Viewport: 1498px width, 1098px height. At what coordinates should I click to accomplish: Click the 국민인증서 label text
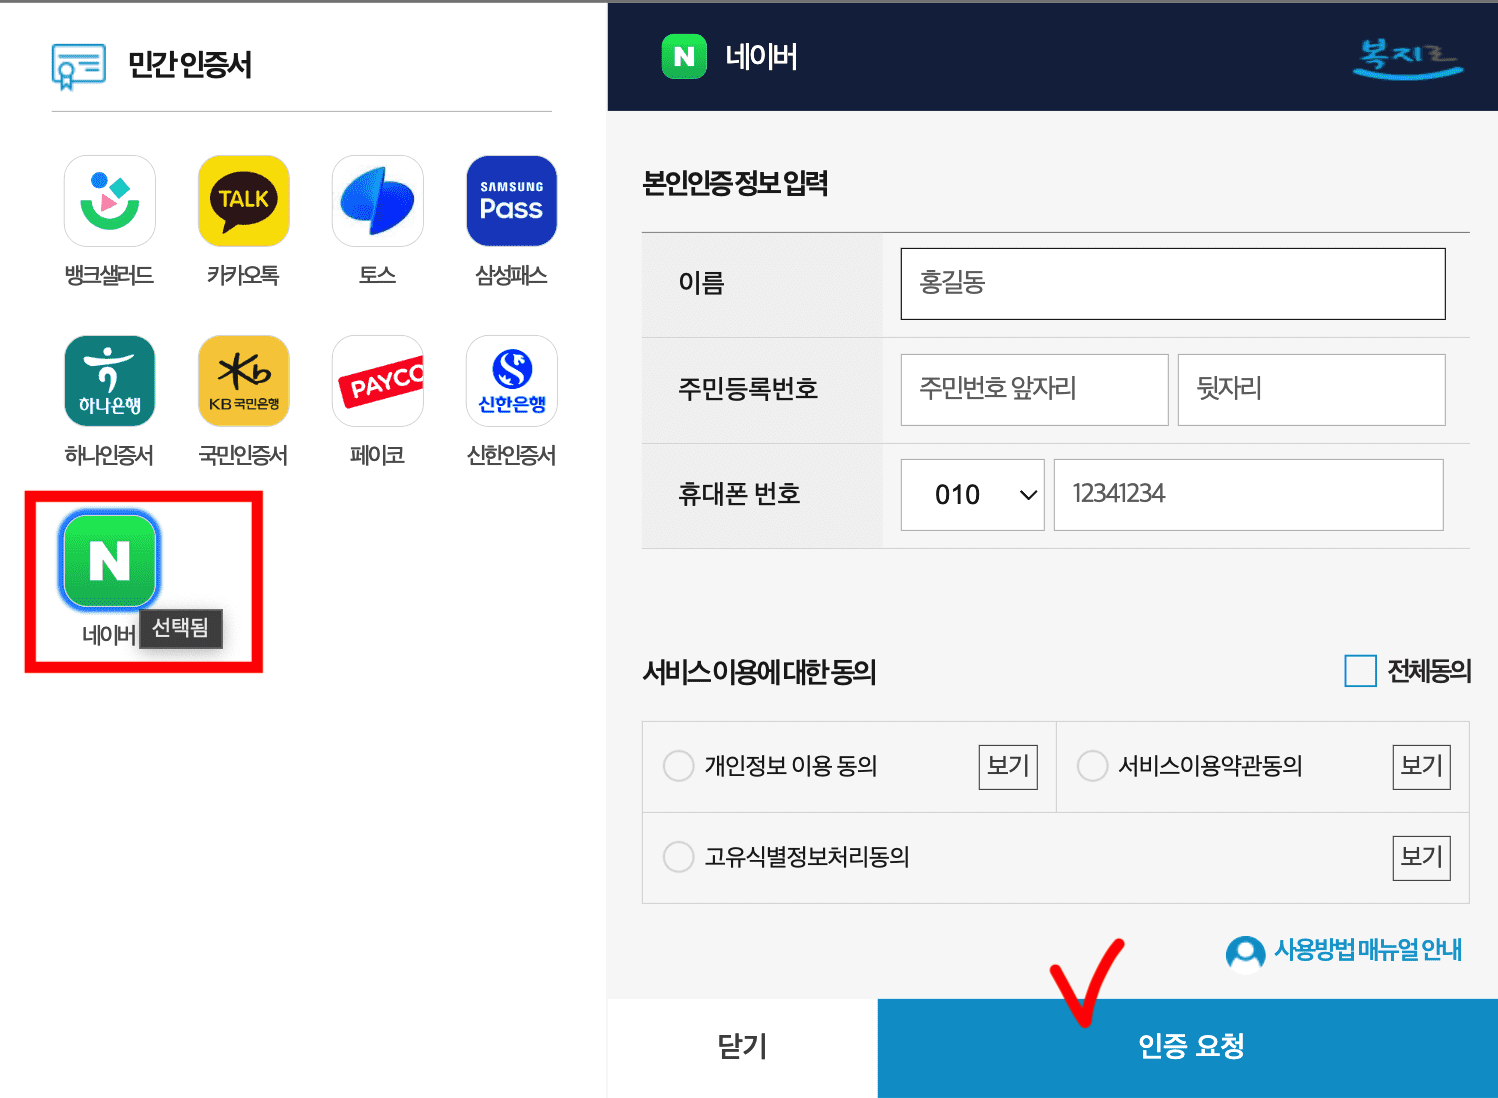tap(243, 455)
